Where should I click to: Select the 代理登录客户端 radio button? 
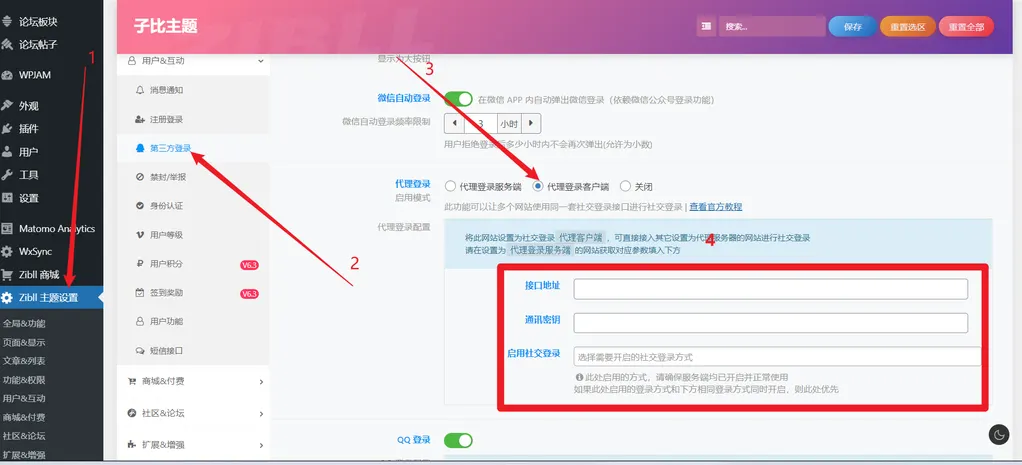[x=538, y=187]
